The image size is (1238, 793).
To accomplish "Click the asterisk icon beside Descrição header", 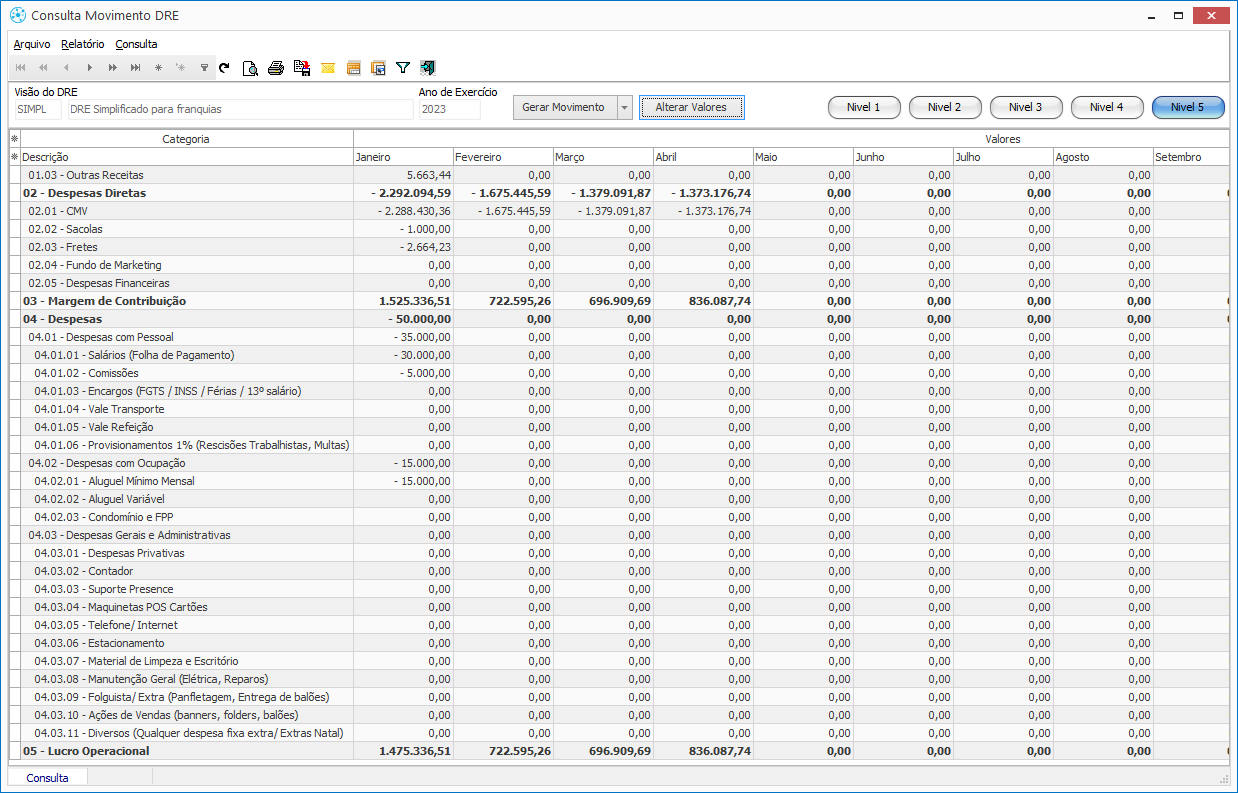I will (x=14, y=157).
